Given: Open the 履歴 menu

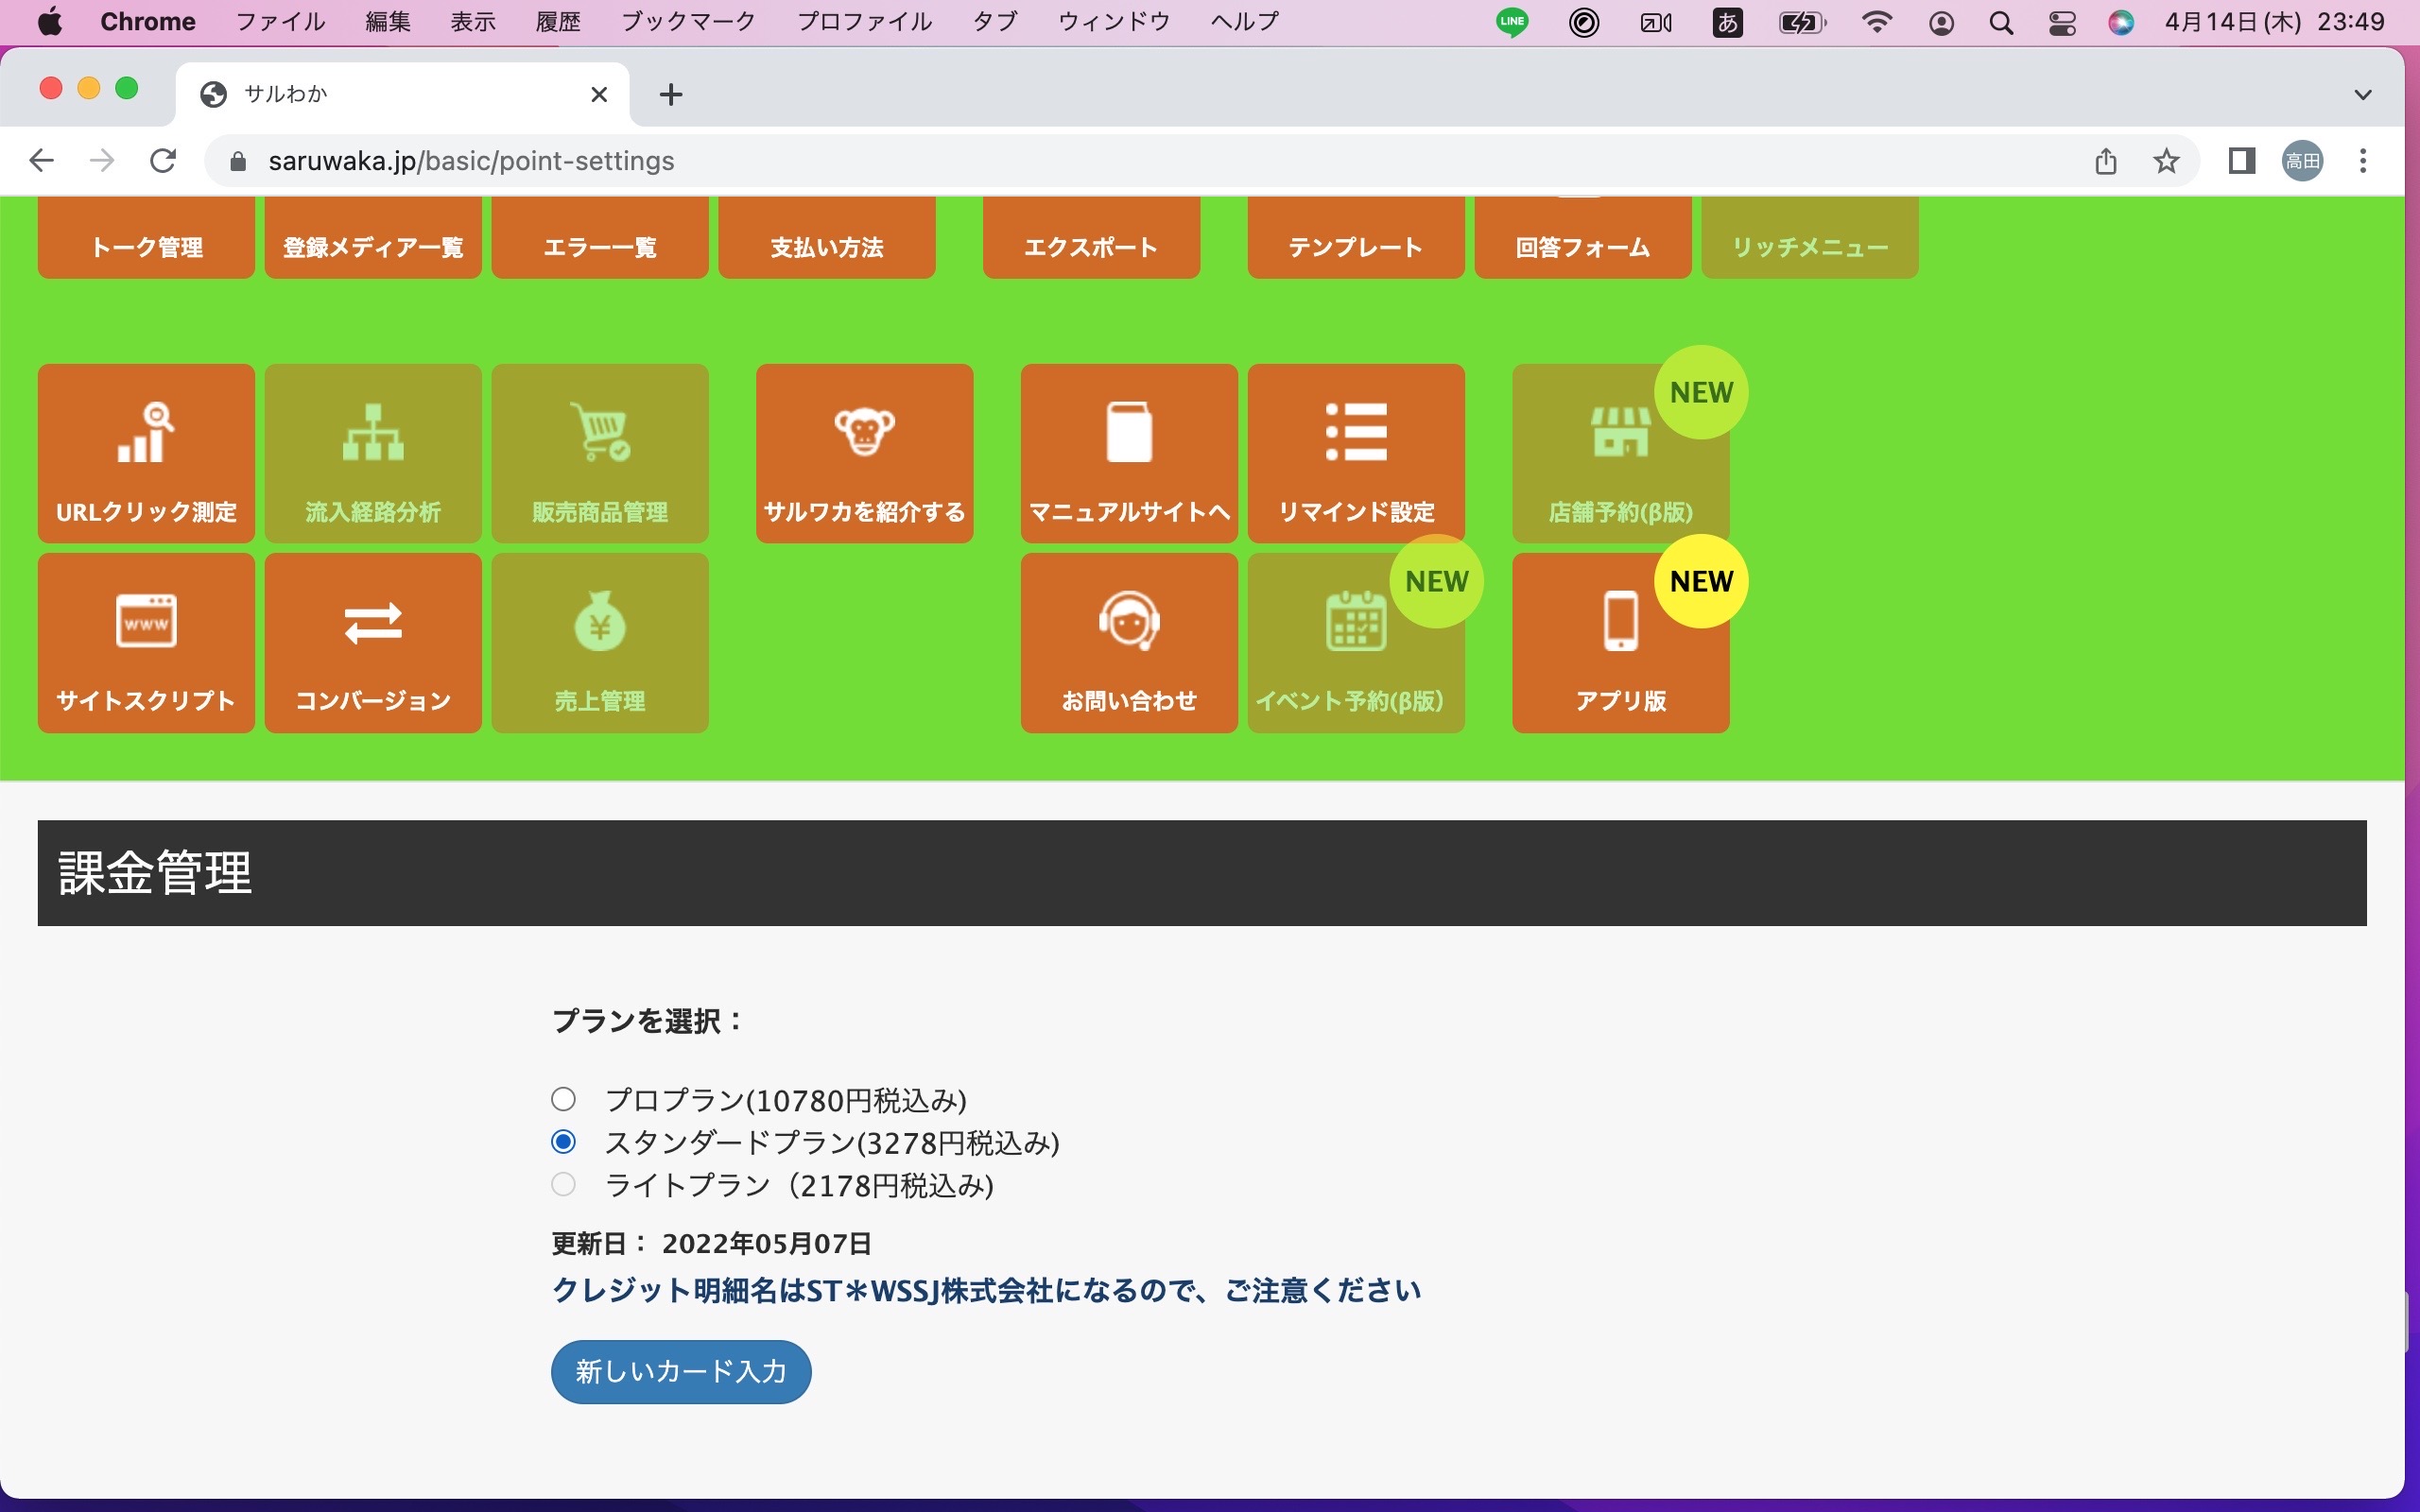Looking at the screenshot, I should tap(558, 22).
